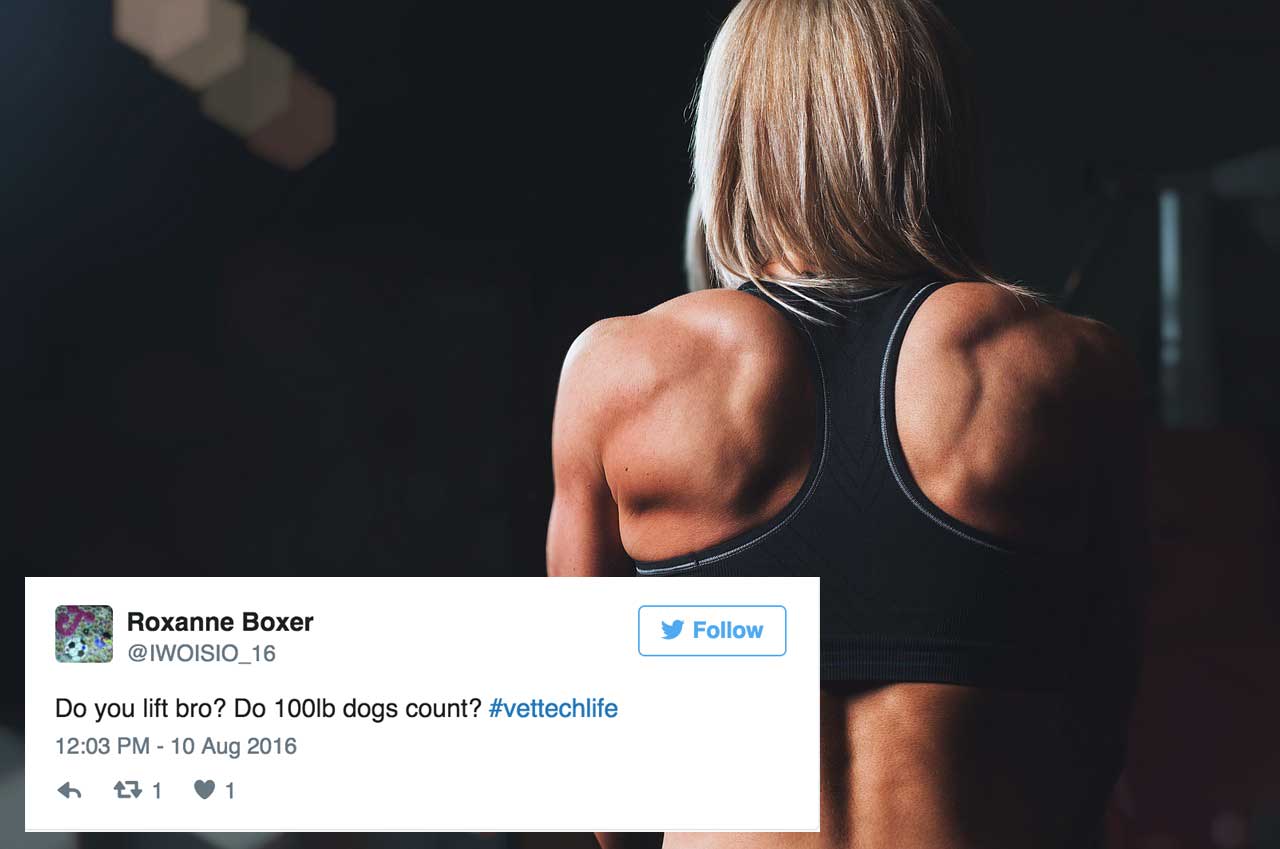Click the reply arrow icon

(69, 791)
